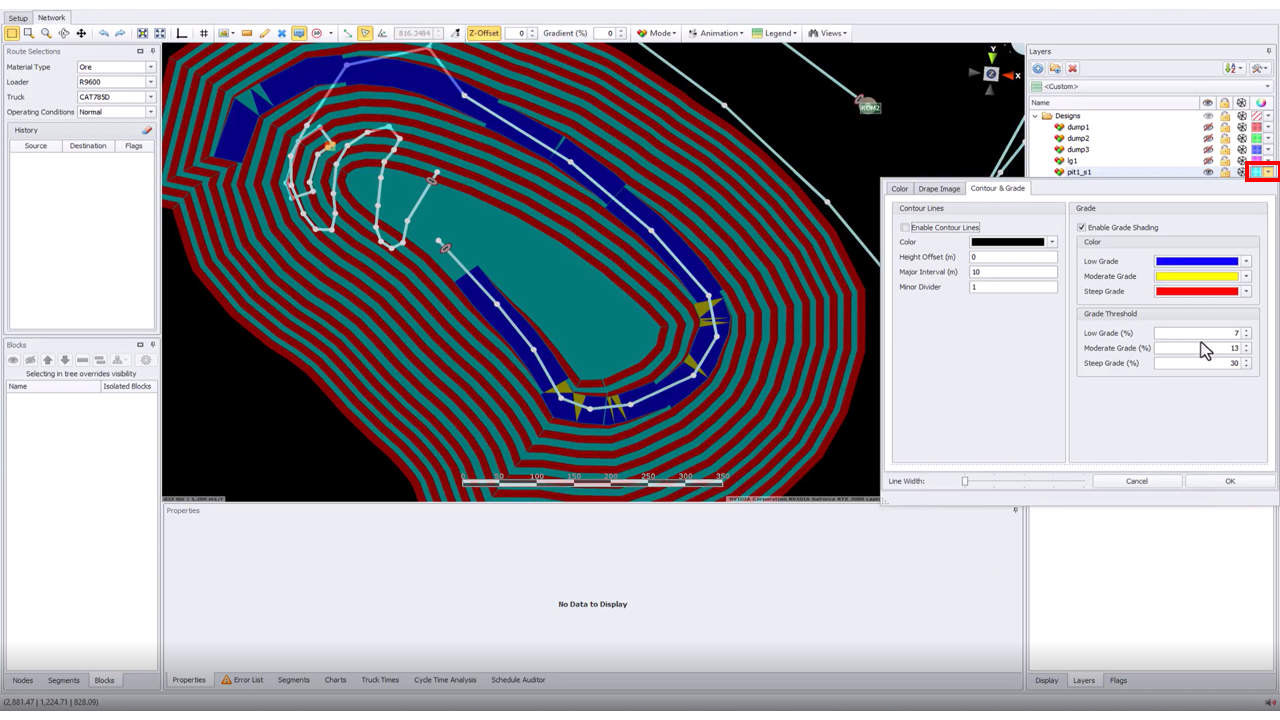Click the Cancel button
Image resolution: width=1280 pixels, height=720 pixels.
pyautogui.click(x=1136, y=481)
